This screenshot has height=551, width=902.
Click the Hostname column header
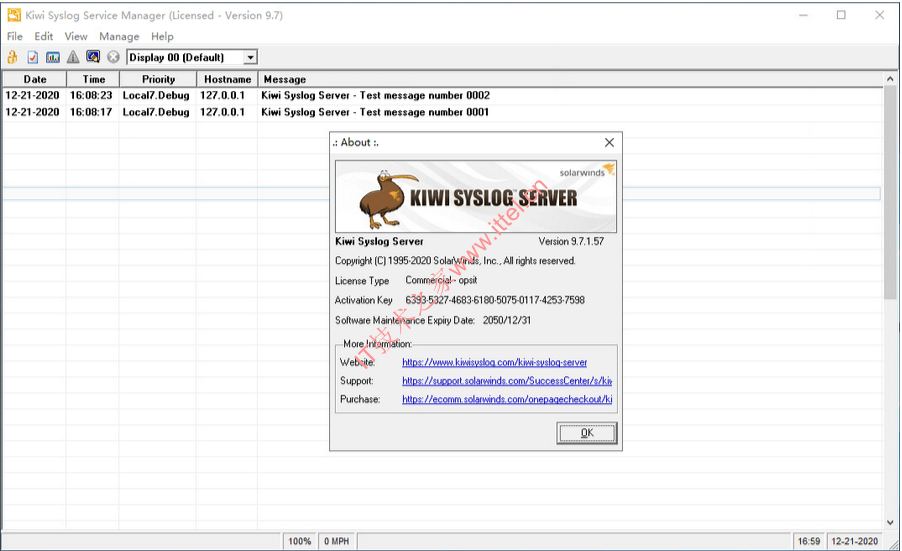point(227,79)
